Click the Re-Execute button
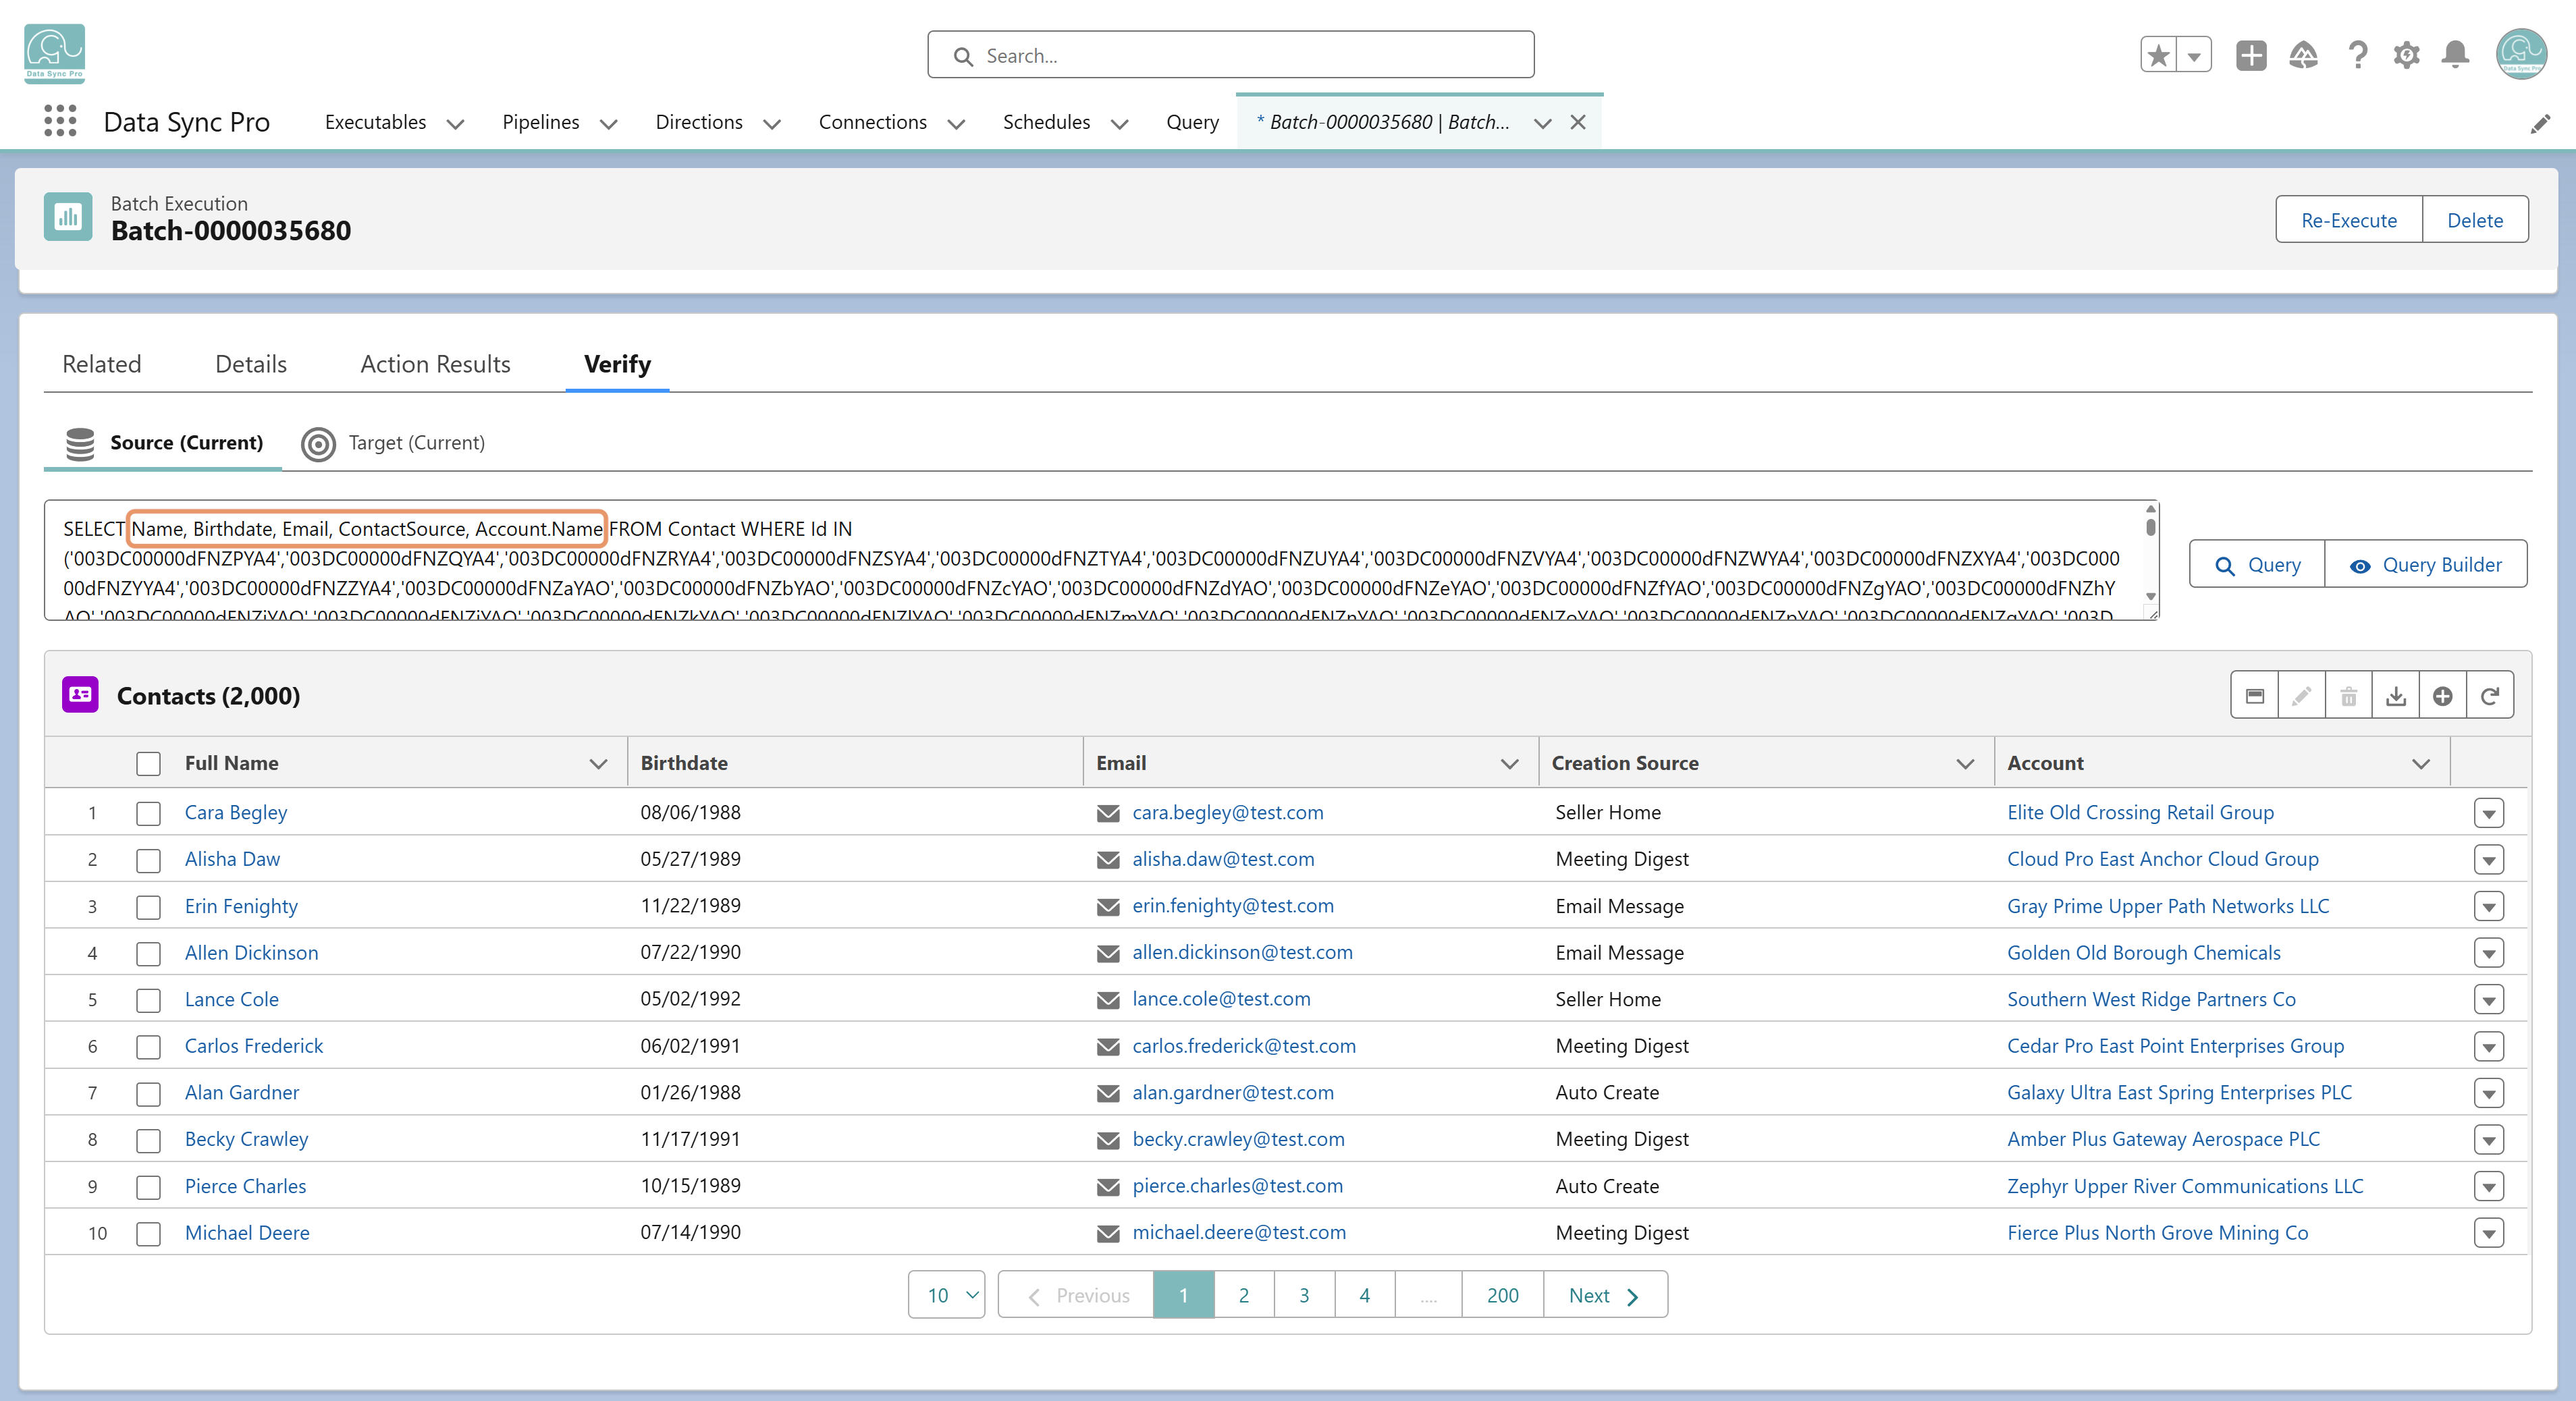Screen dimensions: 2576x1401 [2348, 219]
